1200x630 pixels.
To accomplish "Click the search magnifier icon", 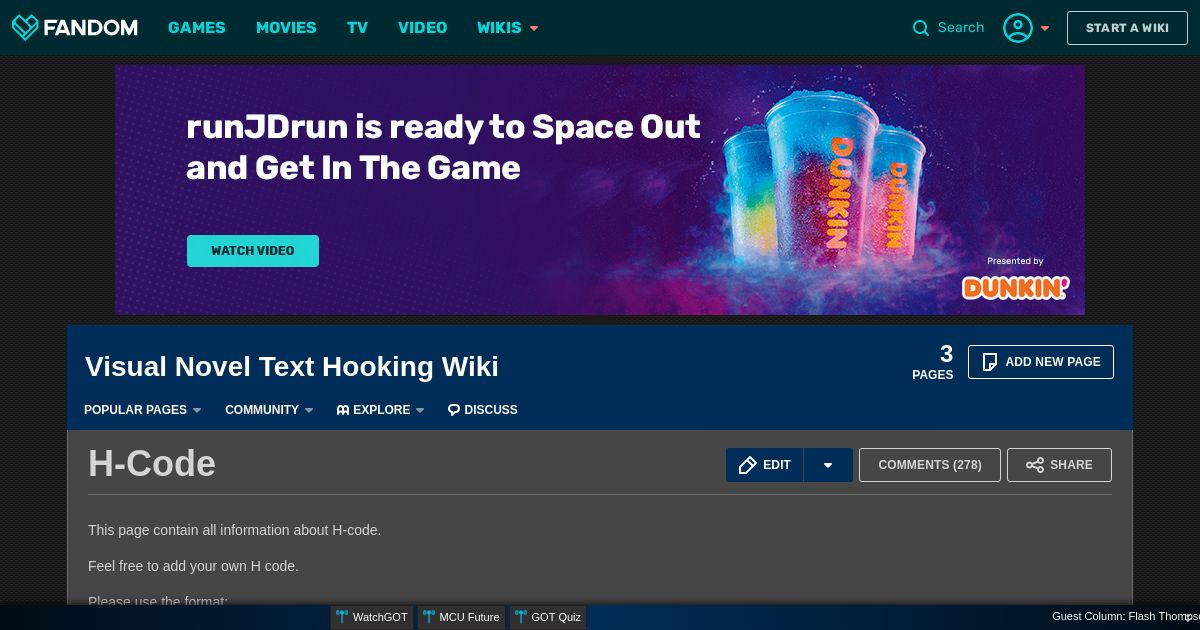I will click(921, 28).
